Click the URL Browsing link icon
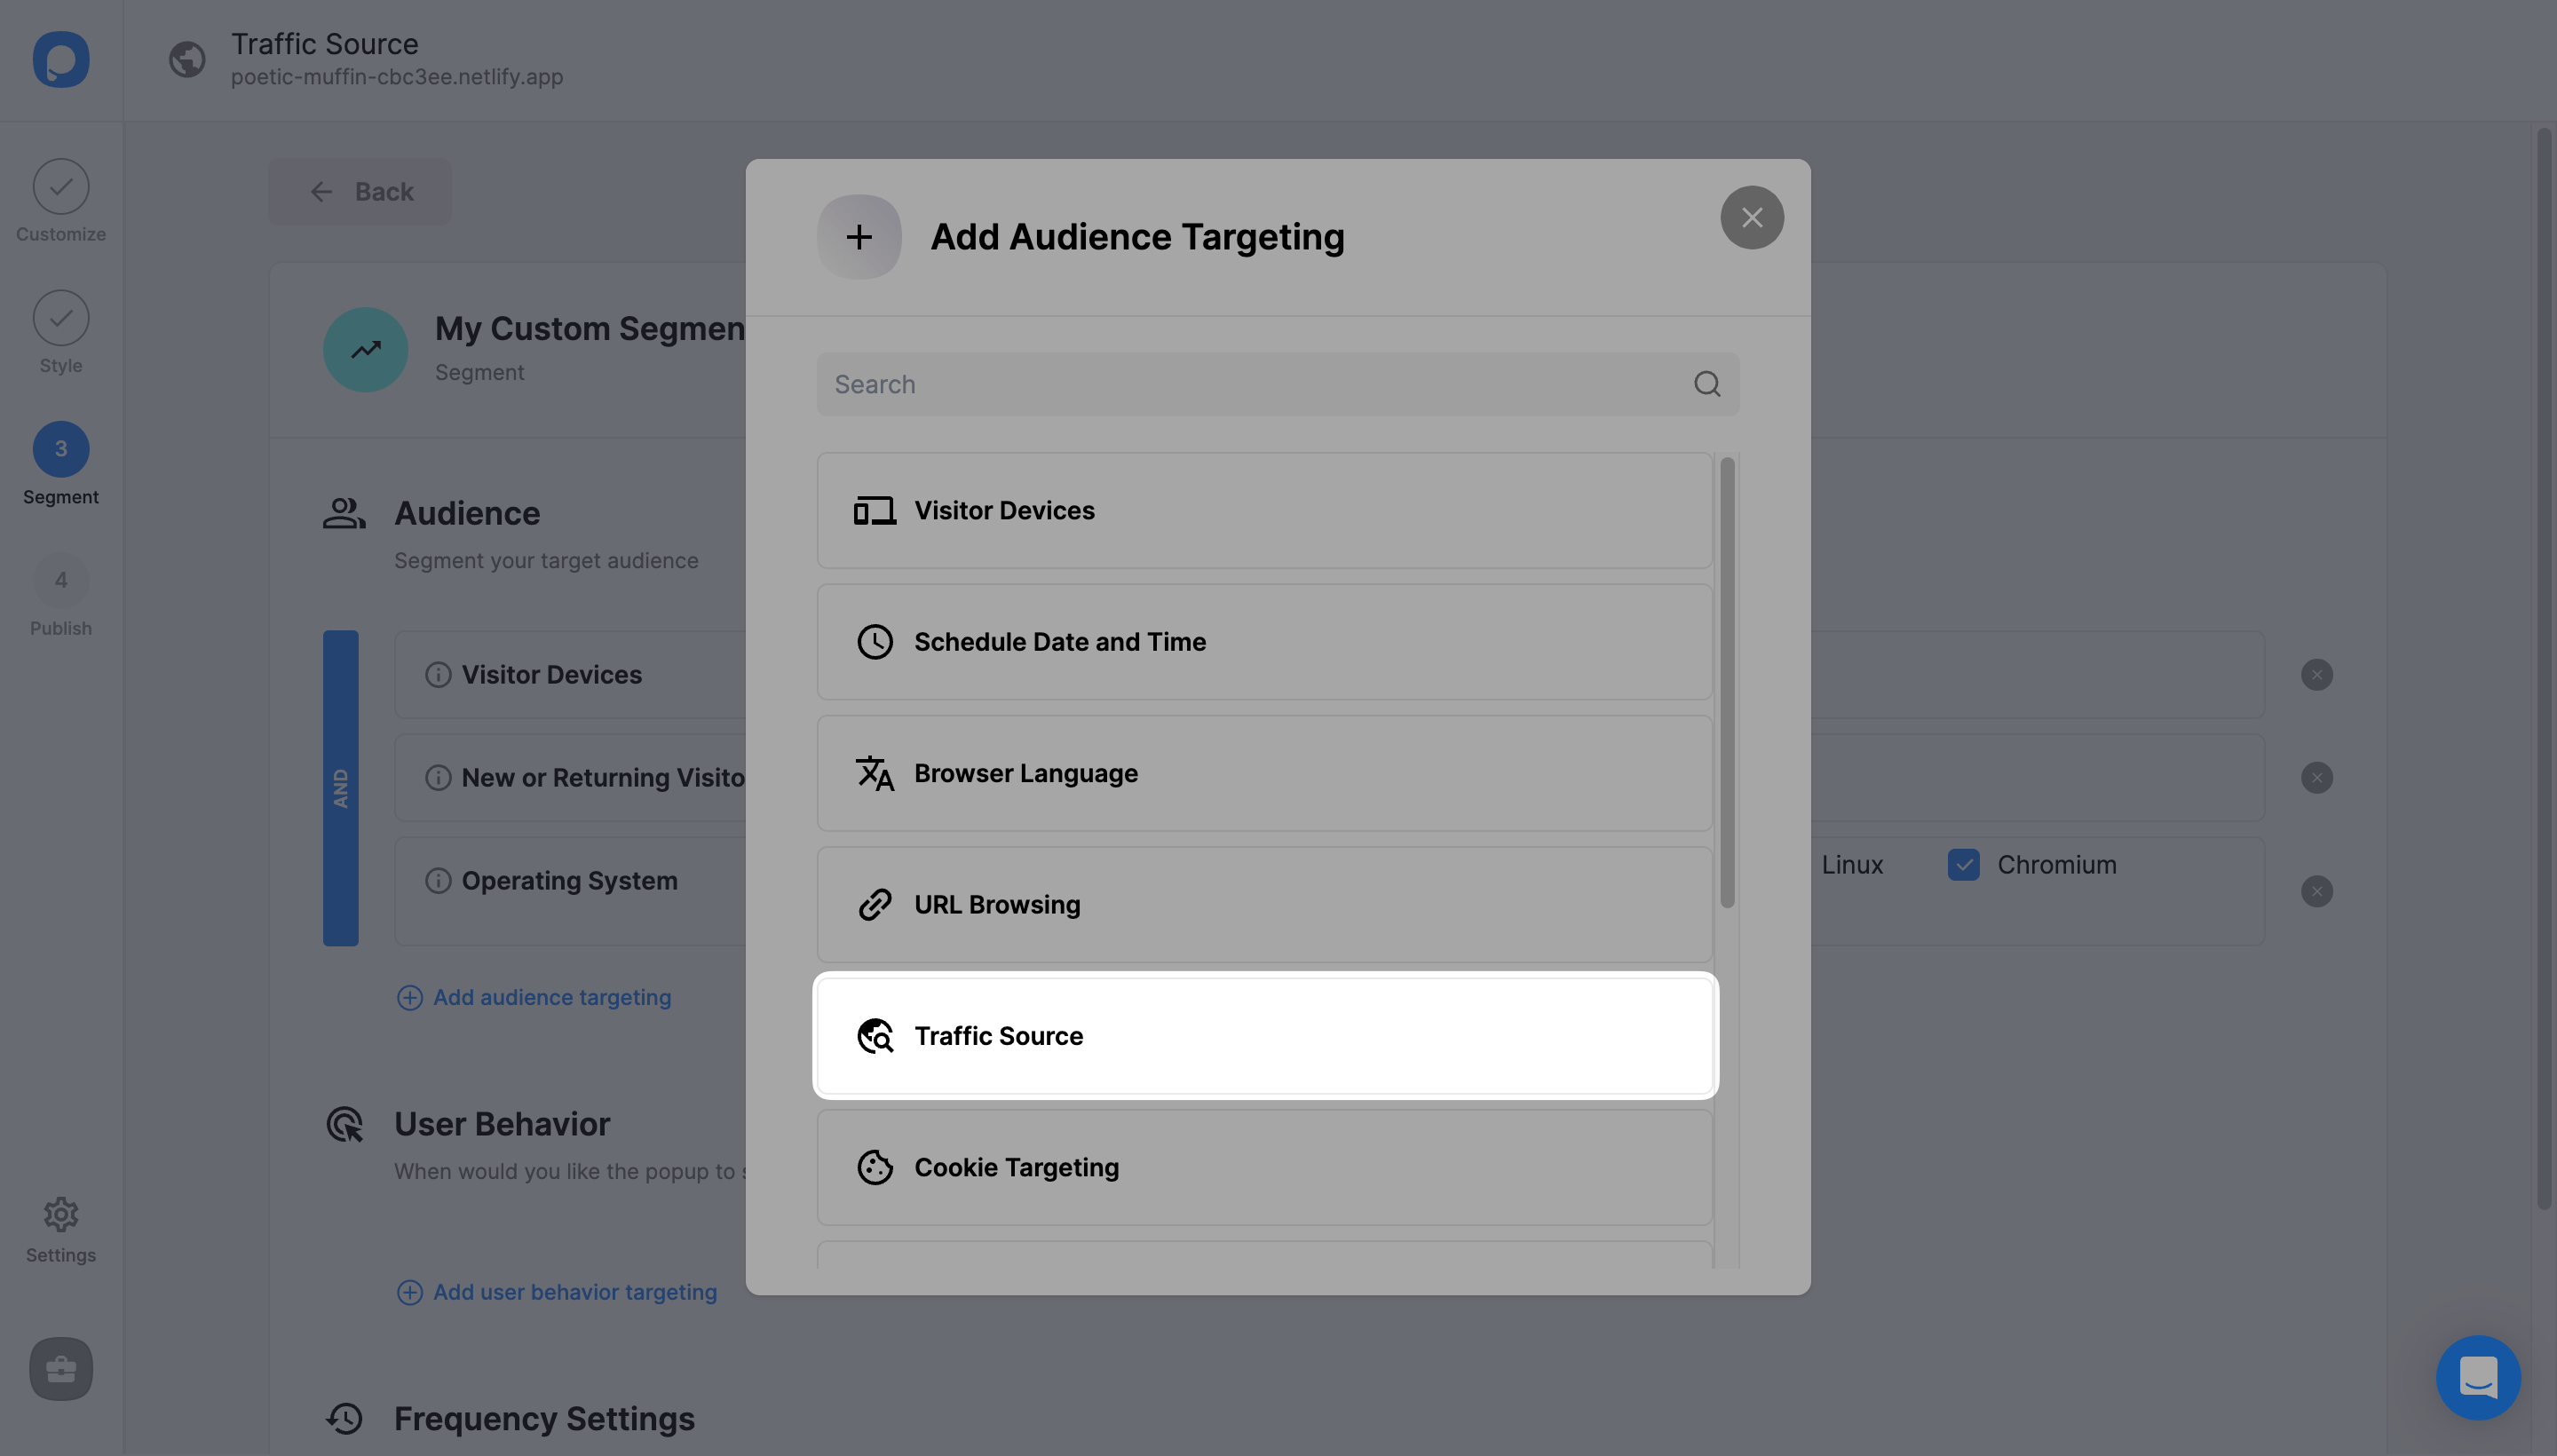Image resolution: width=2557 pixels, height=1456 pixels. click(x=874, y=904)
